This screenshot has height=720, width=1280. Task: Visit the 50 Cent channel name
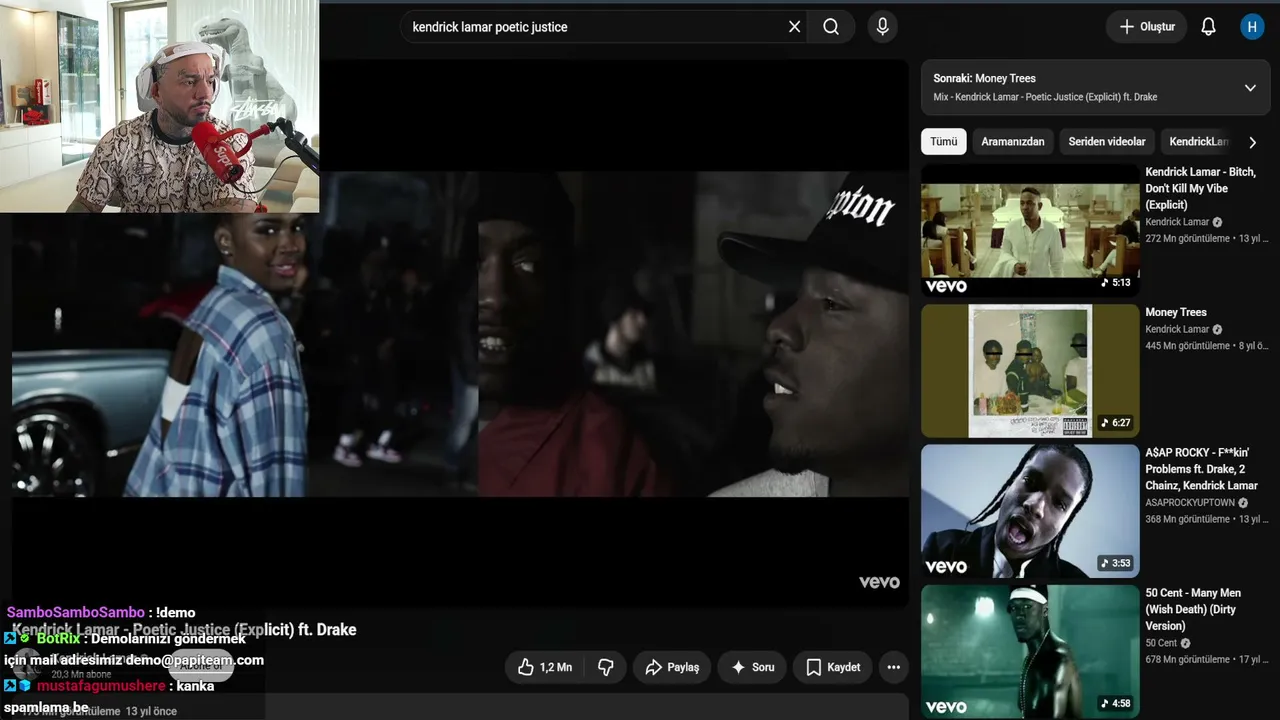point(1161,643)
